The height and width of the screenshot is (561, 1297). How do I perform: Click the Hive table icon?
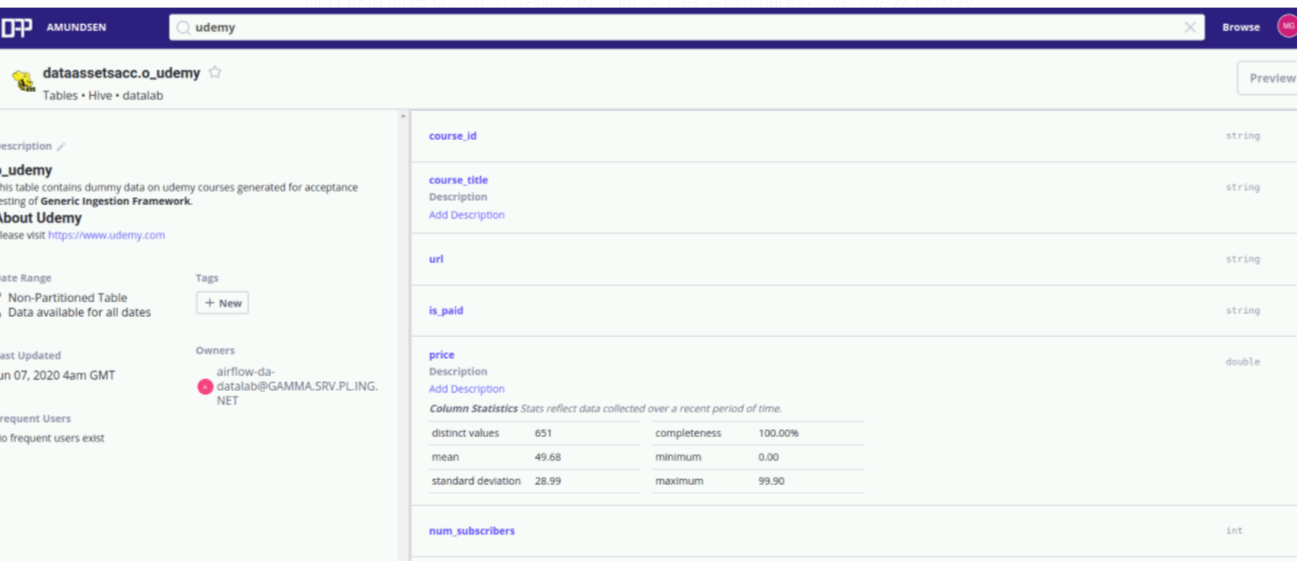coord(24,82)
